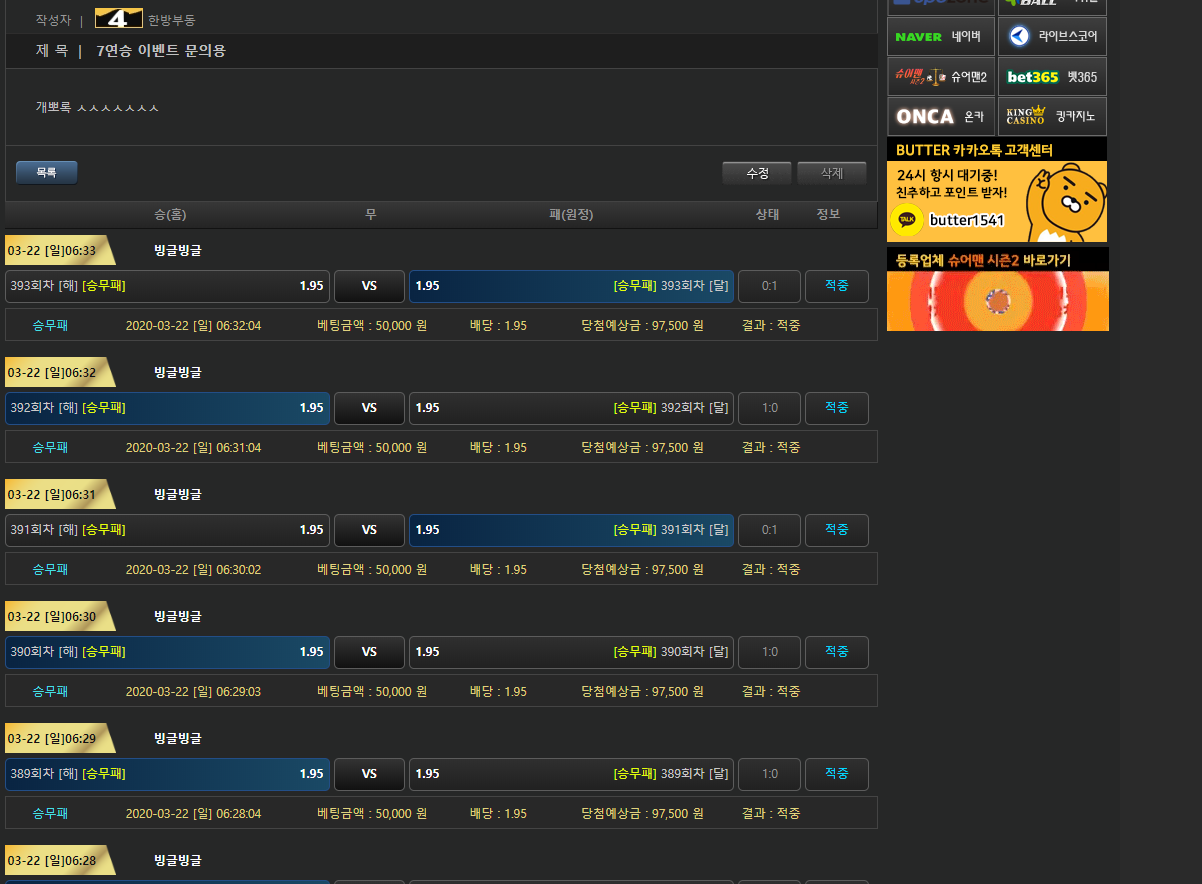Click the 슈어맨2 shortcut icon

[x=941, y=77]
